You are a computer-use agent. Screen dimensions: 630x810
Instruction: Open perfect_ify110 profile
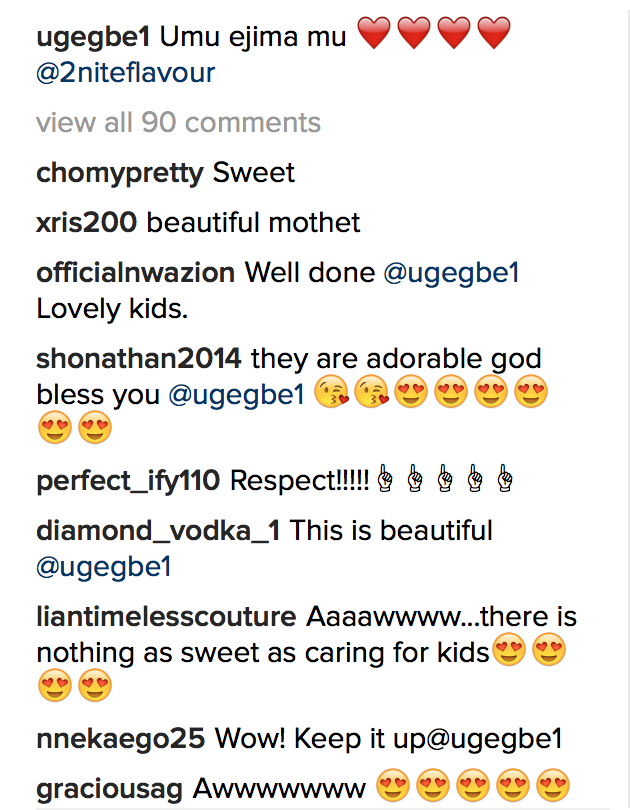tap(128, 481)
